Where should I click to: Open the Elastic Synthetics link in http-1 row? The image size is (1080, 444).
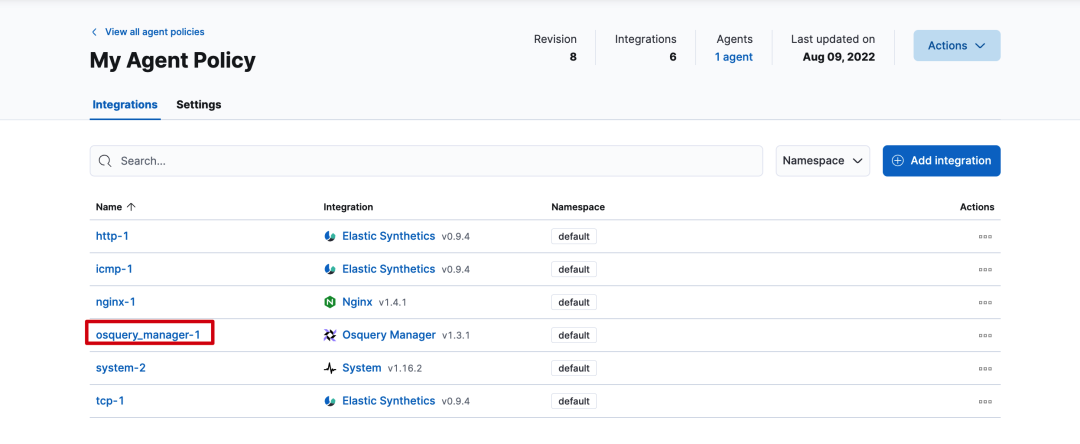click(x=388, y=237)
